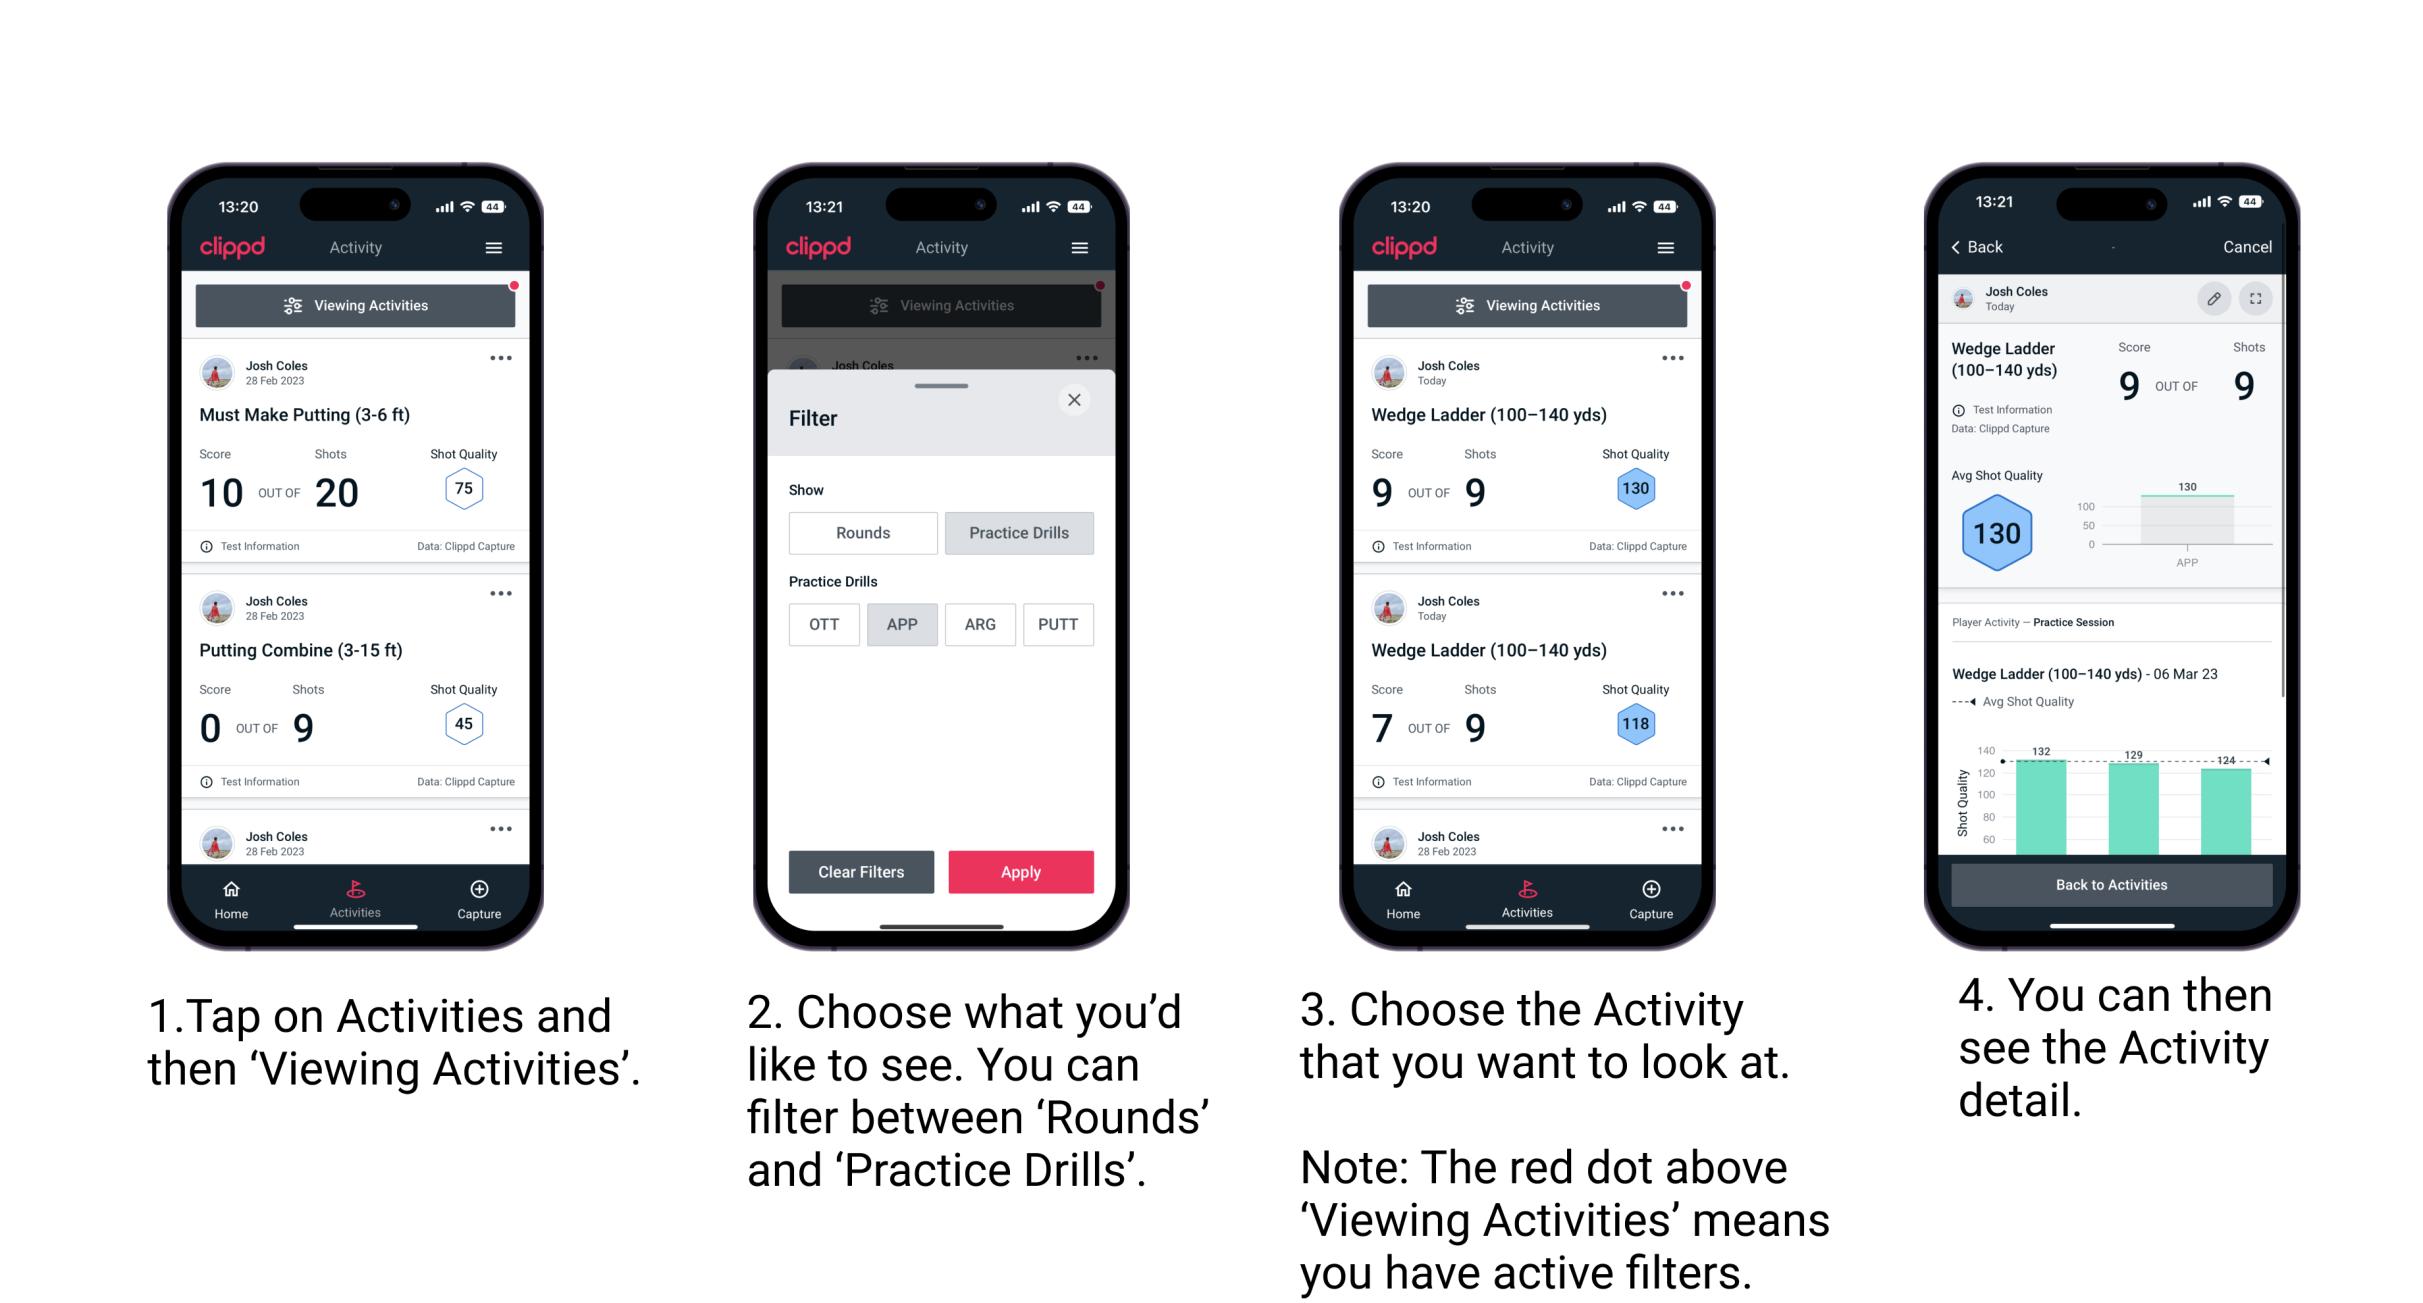
Task: Tap the Clear Filters button in filter panel
Action: click(860, 871)
